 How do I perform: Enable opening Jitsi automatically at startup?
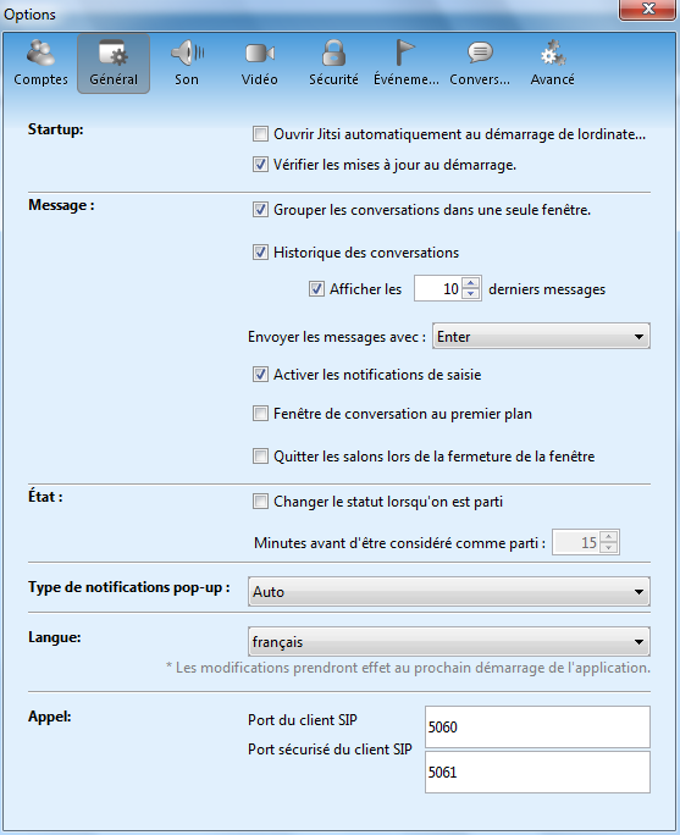click(260, 134)
